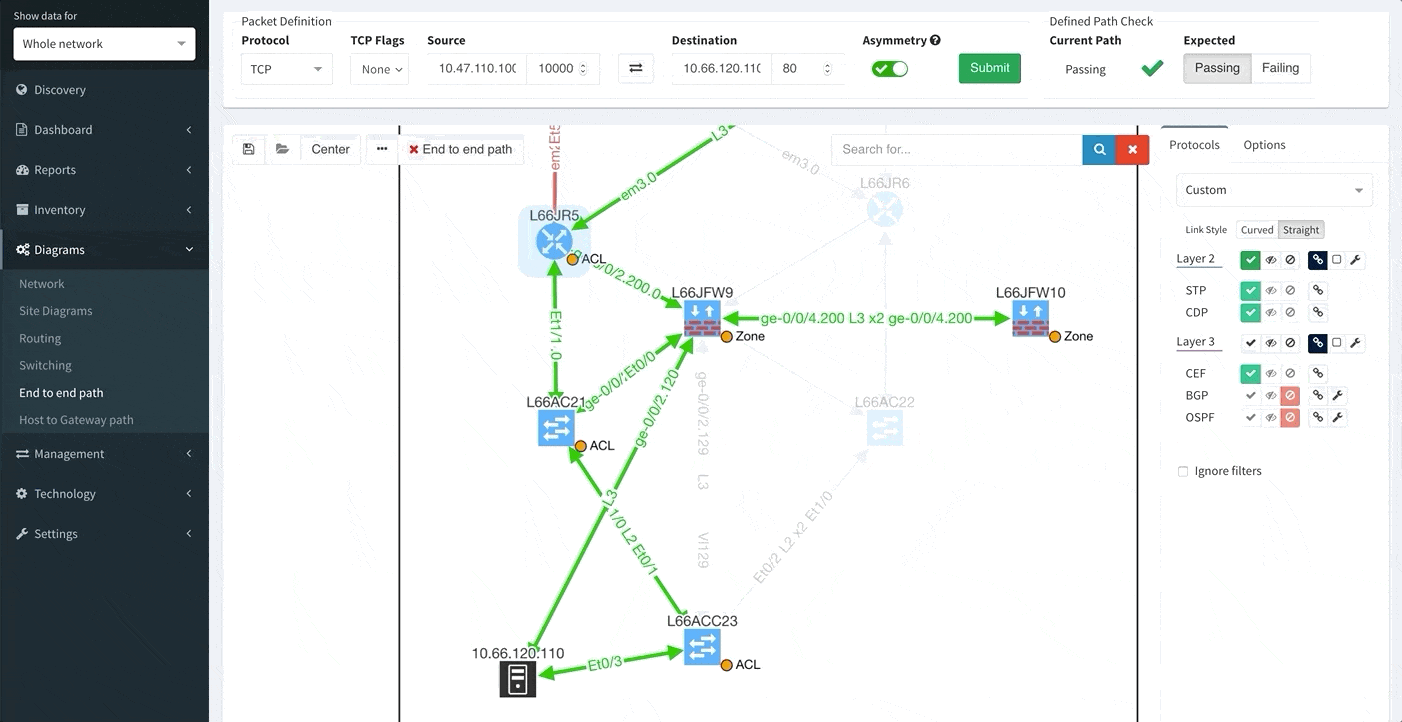Expand the Inventory sidebar menu
The image size is (1402, 722).
pyautogui.click(x=104, y=210)
